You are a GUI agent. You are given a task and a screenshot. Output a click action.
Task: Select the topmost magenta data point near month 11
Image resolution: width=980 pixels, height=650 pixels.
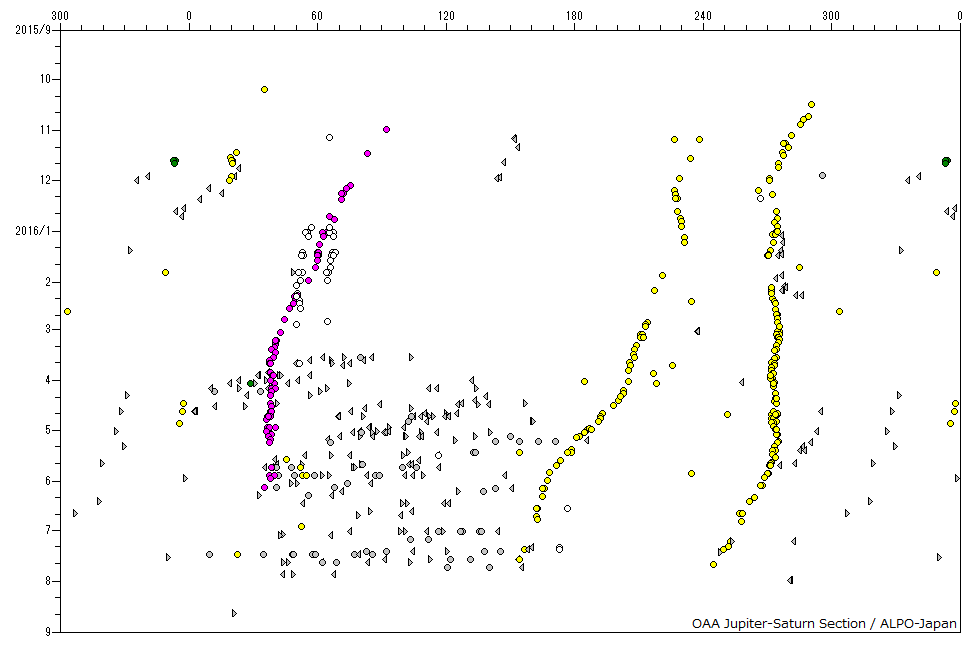tap(386, 129)
